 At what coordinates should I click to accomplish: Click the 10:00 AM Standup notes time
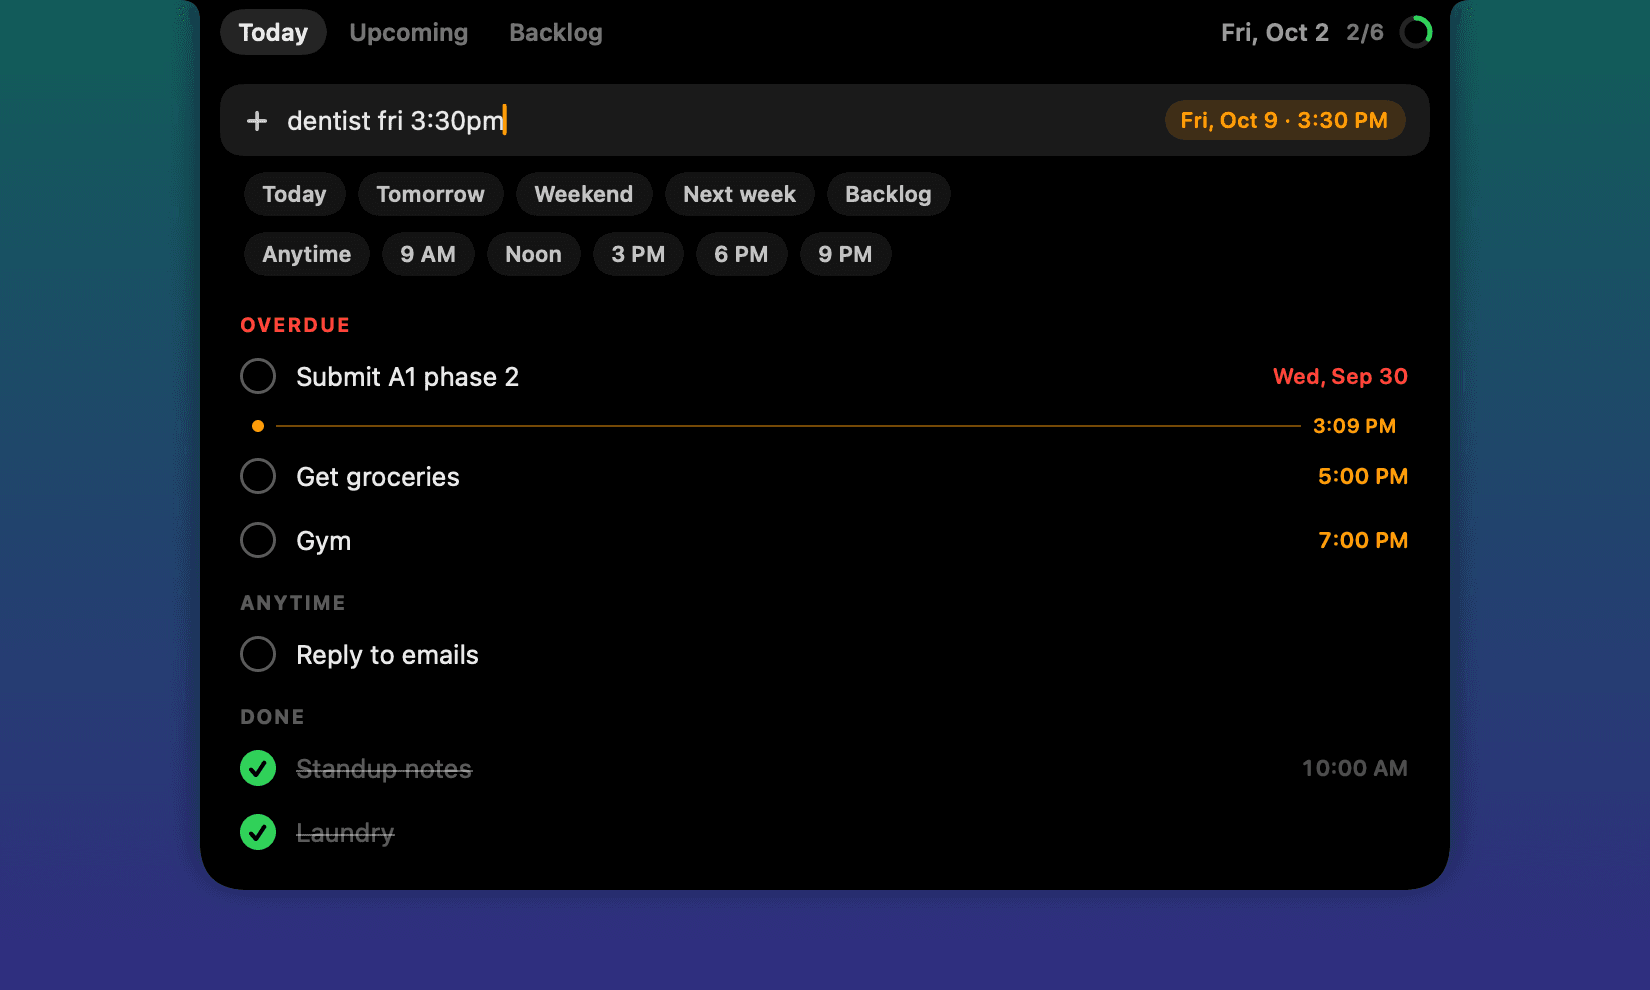[x=1354, y=768]
